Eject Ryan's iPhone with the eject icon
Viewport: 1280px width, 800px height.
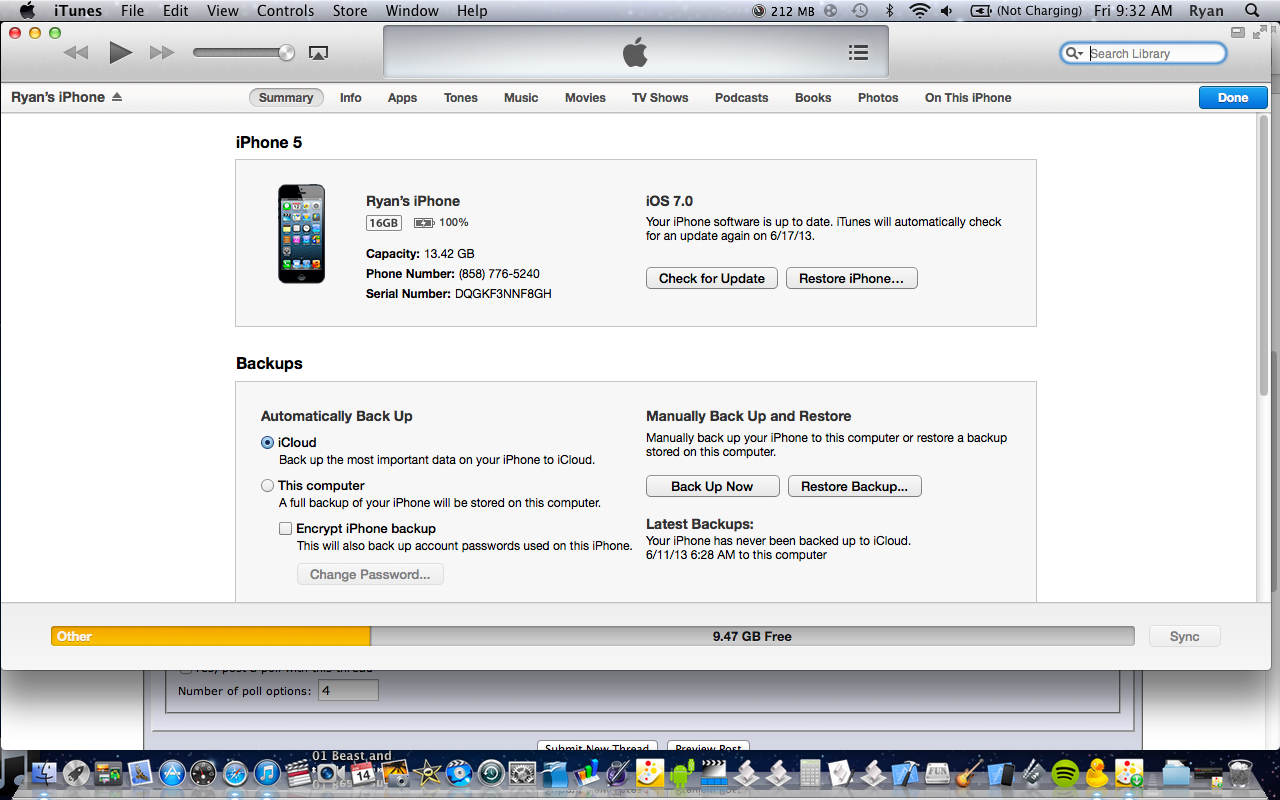[x=117, y=97]
